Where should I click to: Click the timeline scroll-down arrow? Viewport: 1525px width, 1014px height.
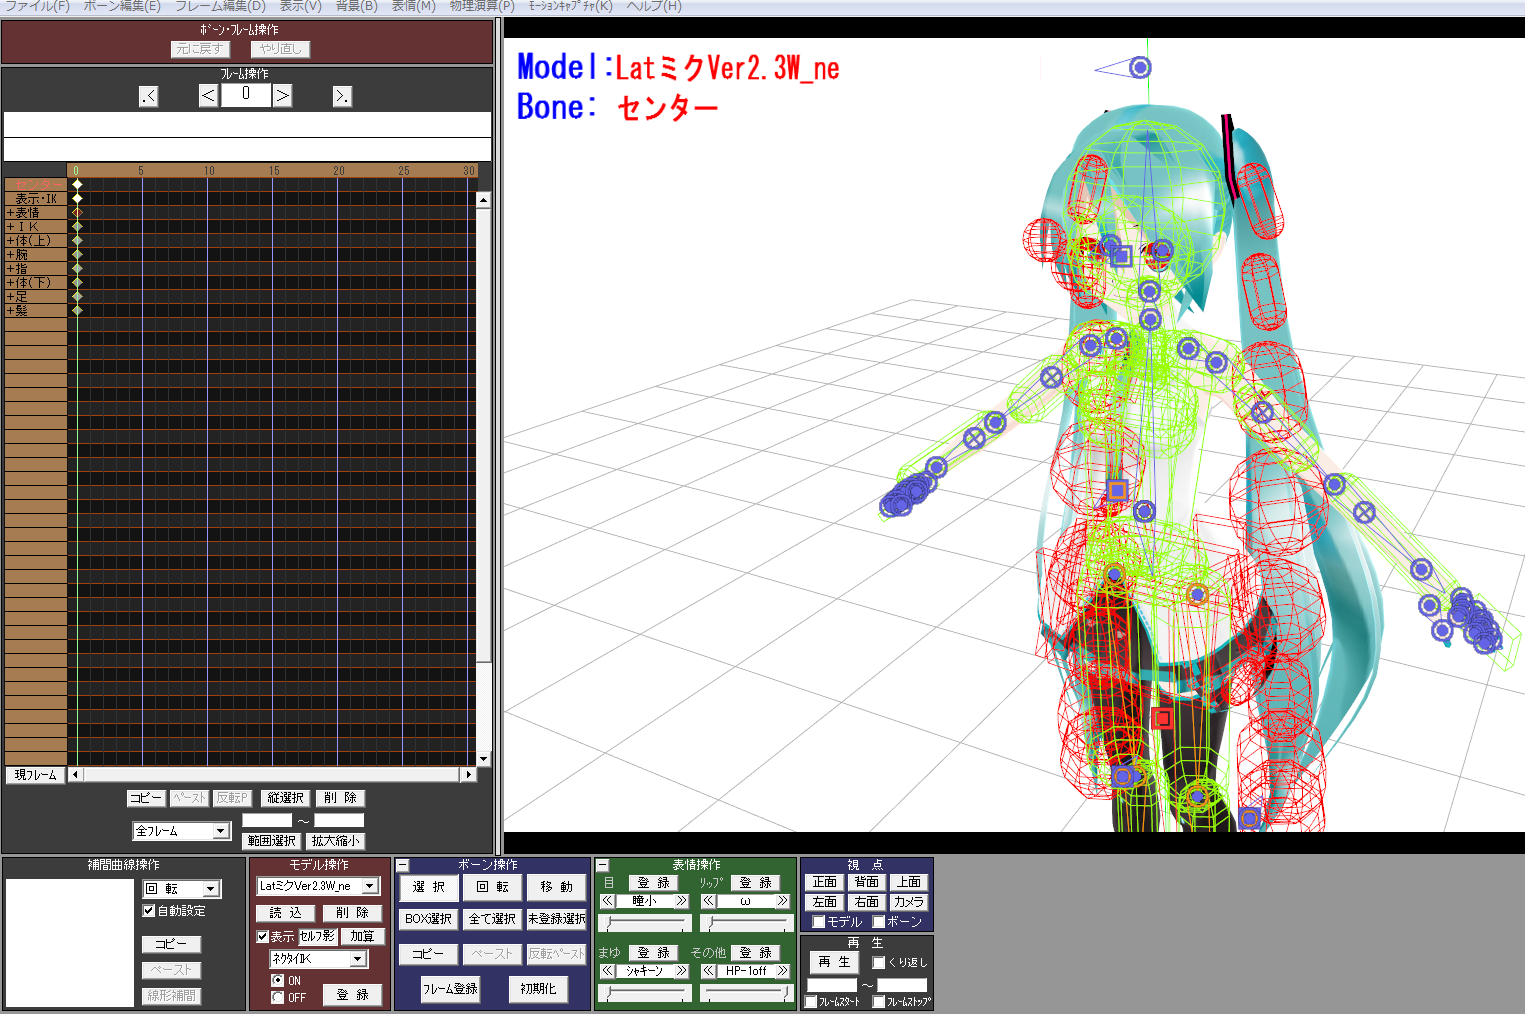483,760
